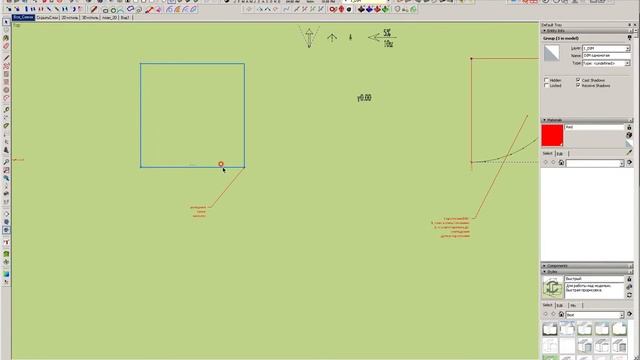Select the red T Text tool in left toolbar

tap(6, 242)
